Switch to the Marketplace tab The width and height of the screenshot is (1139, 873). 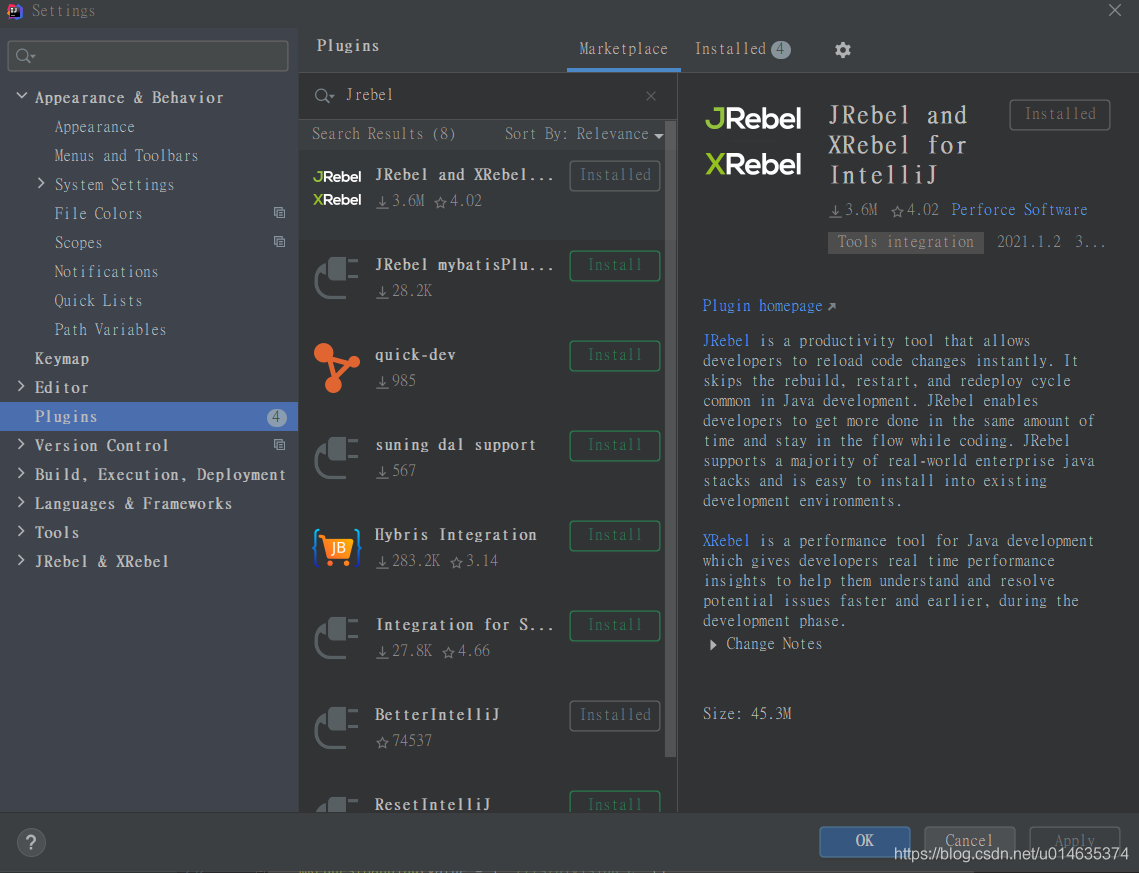click(623, 49)
